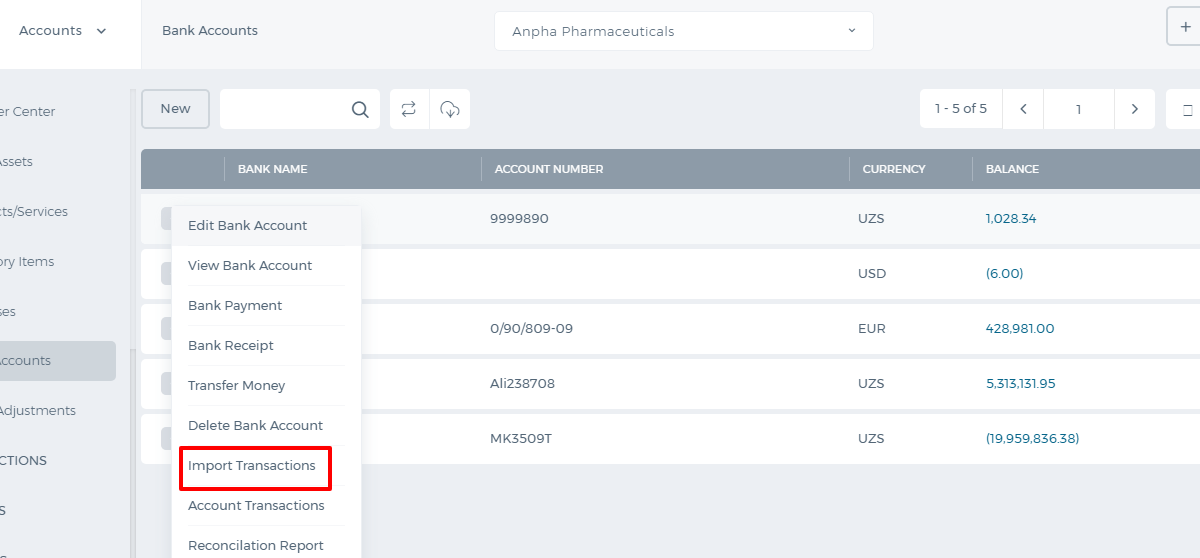Viewport: 1200px width, 558px height.
Task: Expand Anpha Pharmaceuticals company selector
Action: (684, 31)
